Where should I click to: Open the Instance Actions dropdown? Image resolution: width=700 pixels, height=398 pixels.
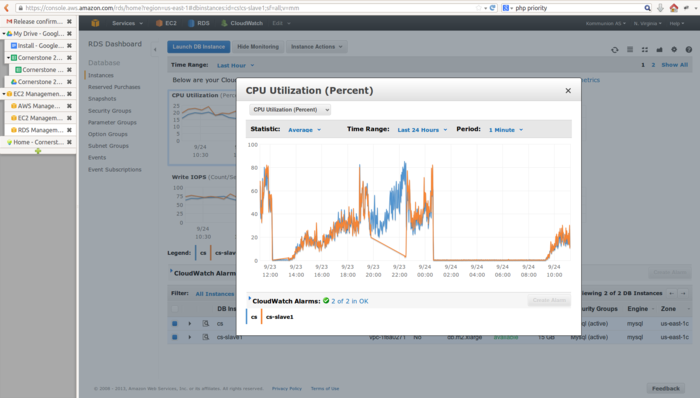coord(317,46)
